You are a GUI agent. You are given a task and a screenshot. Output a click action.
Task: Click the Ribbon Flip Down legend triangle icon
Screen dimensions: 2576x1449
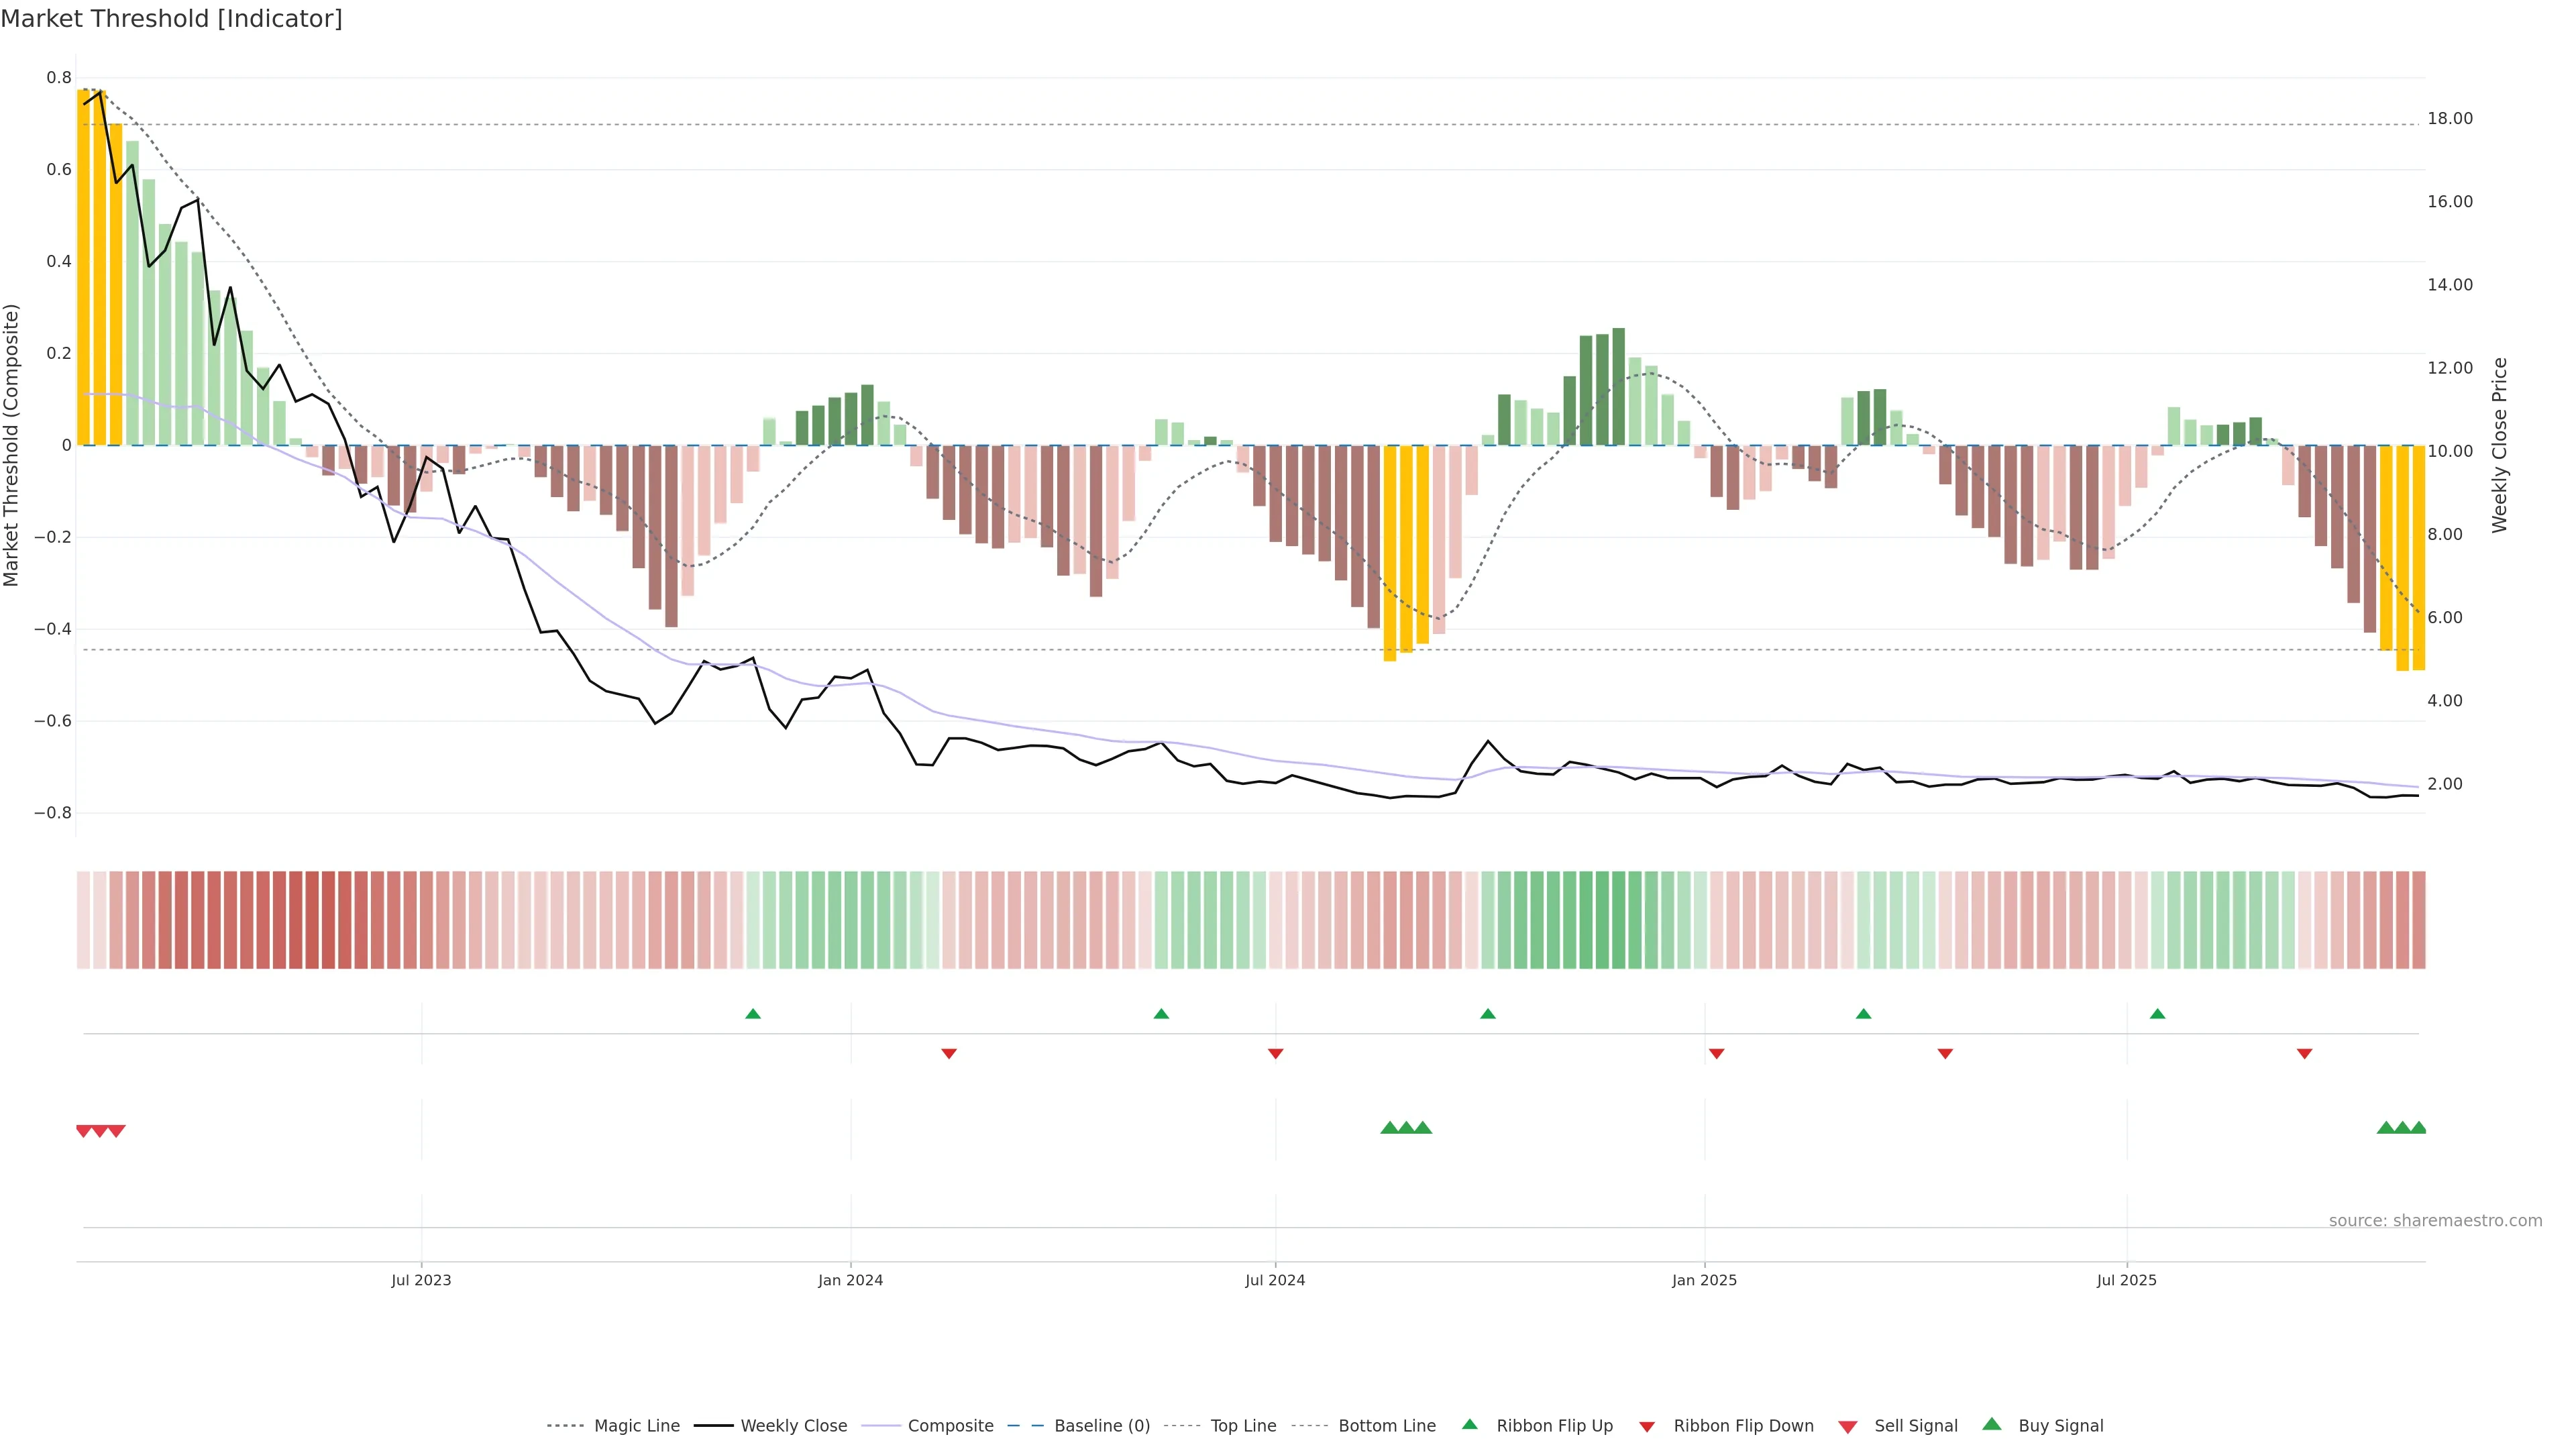1647,1427
